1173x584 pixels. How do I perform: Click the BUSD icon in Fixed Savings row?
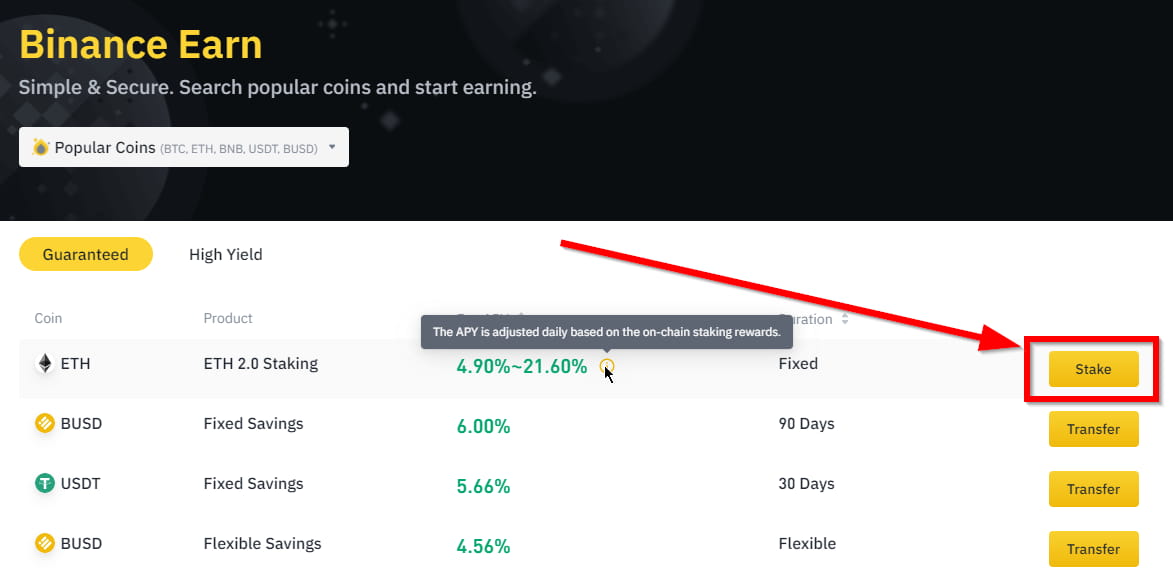tap(45, 424)
